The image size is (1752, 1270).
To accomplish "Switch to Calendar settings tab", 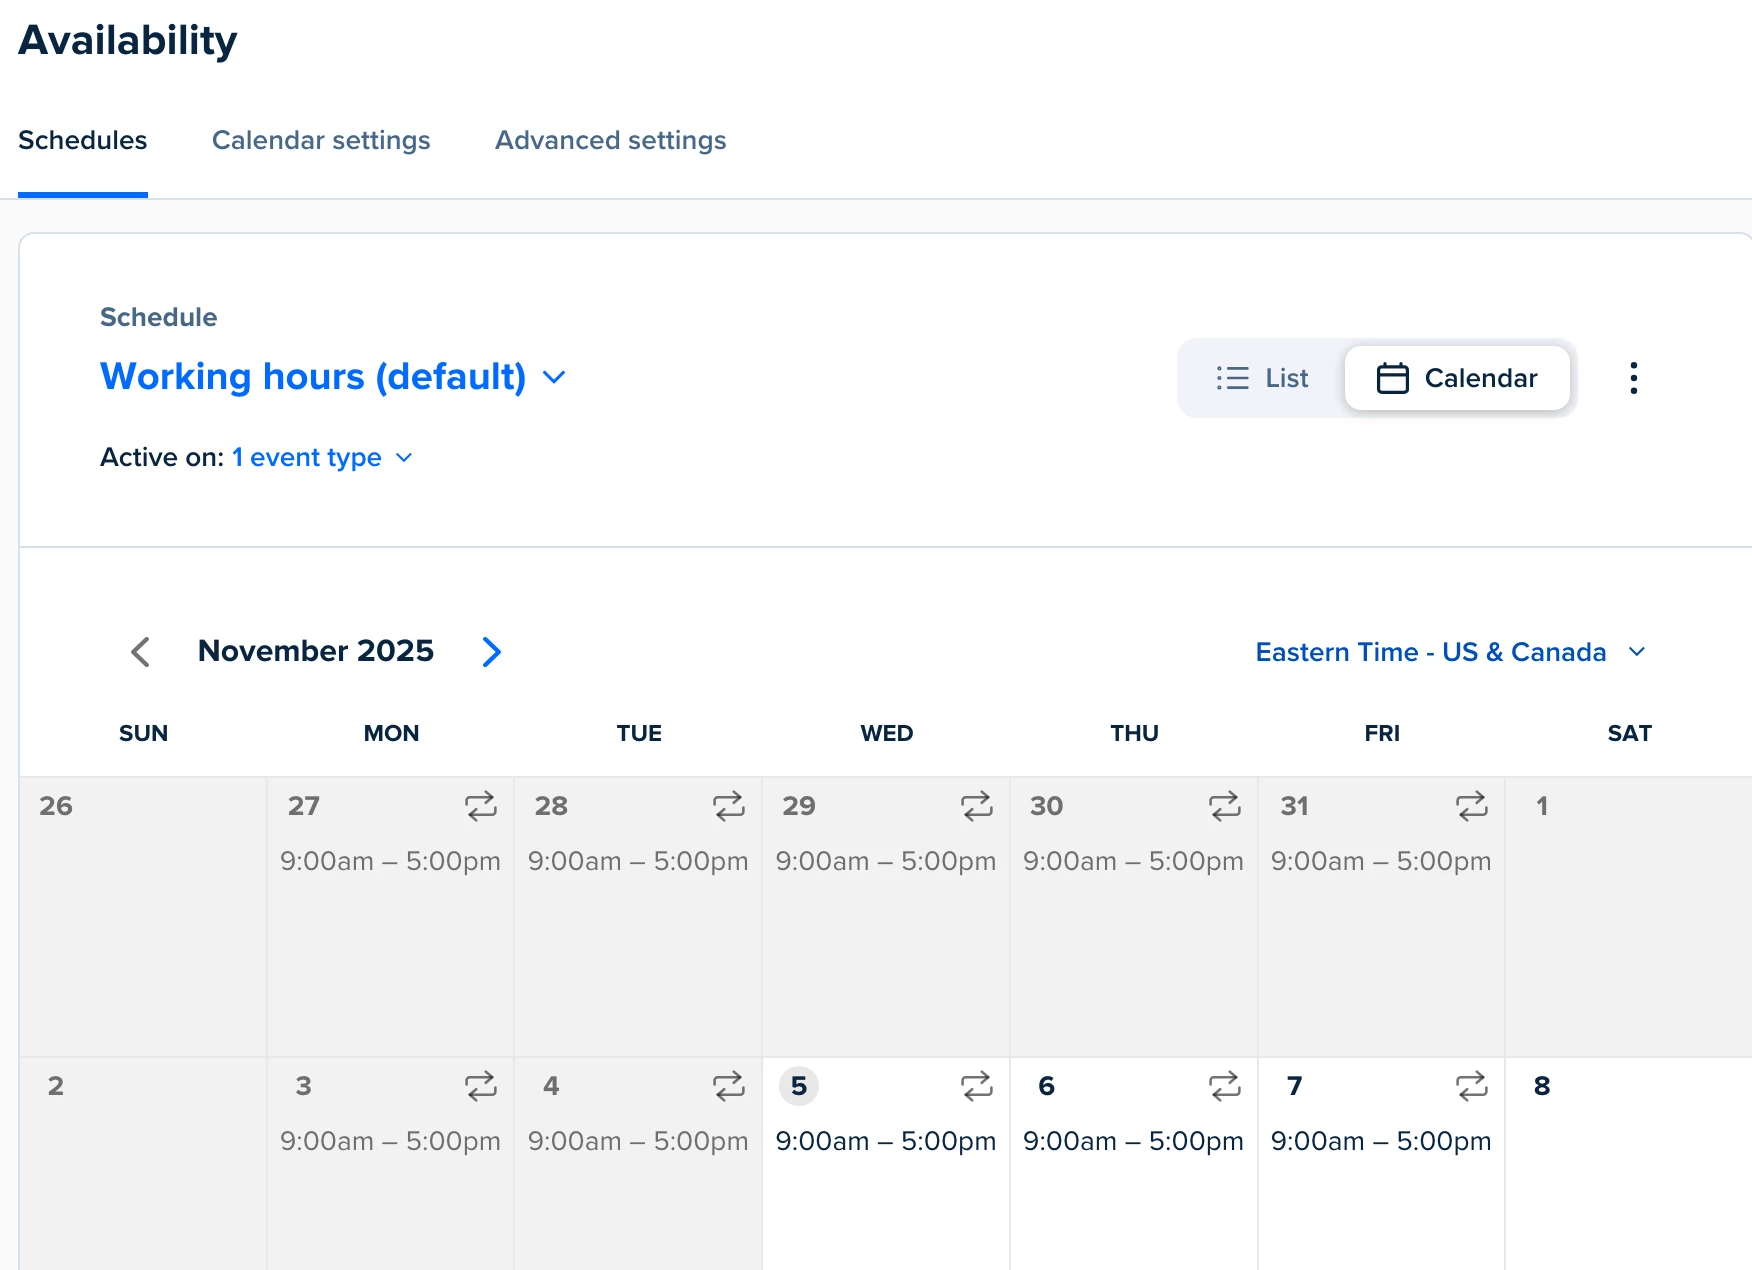I will [321, 140].
